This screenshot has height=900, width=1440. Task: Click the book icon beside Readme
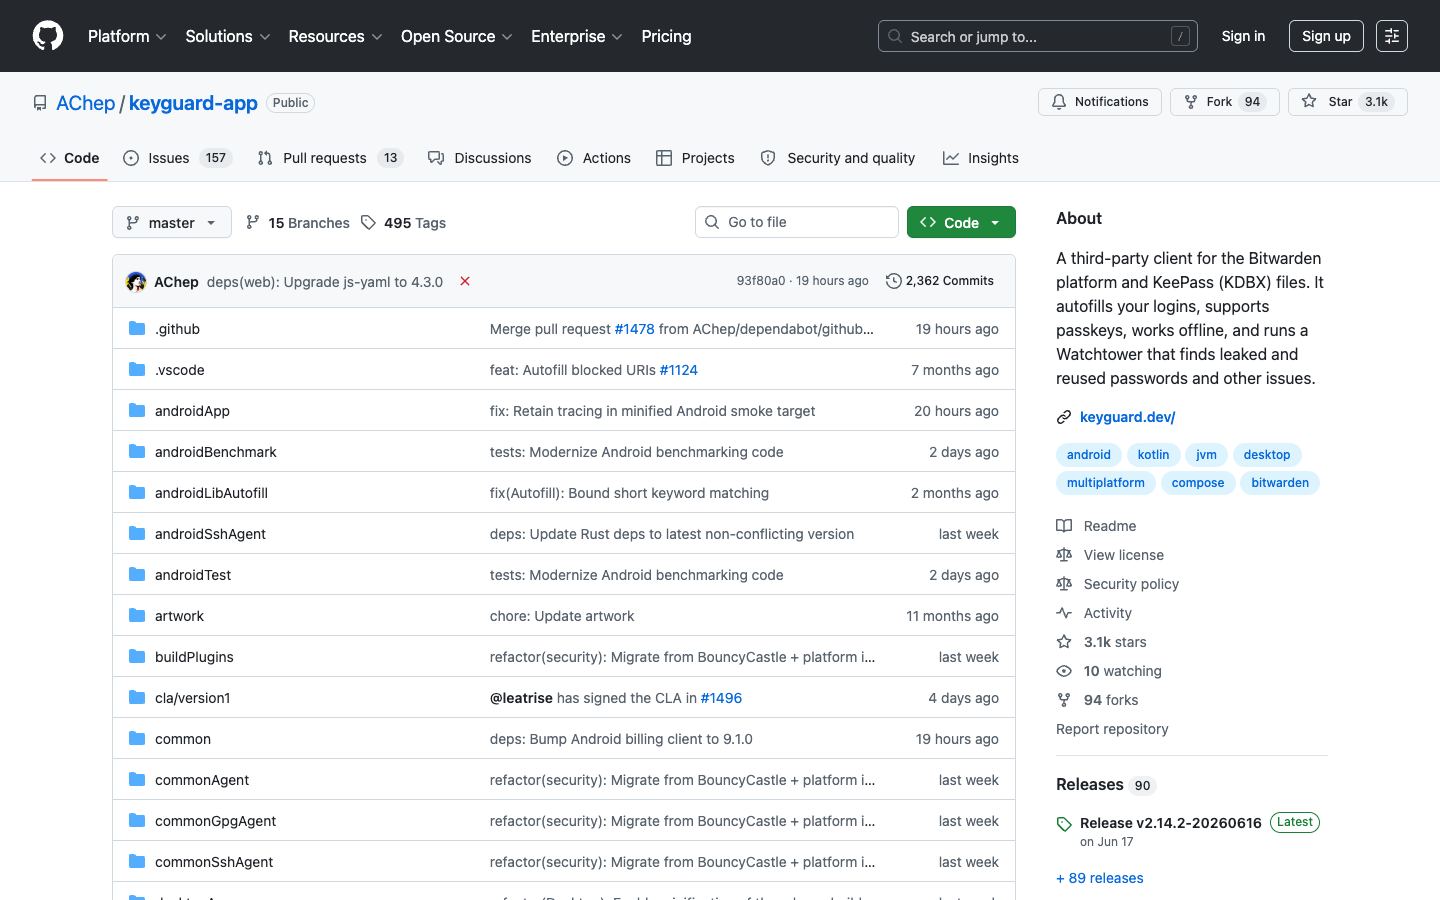point(1064,526)
